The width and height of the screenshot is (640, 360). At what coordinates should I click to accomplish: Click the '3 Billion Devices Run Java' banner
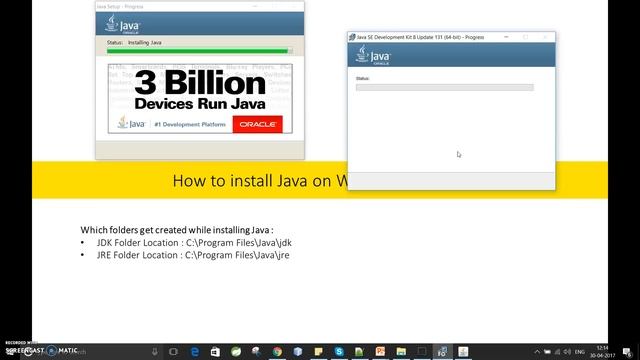click(200, 98)
